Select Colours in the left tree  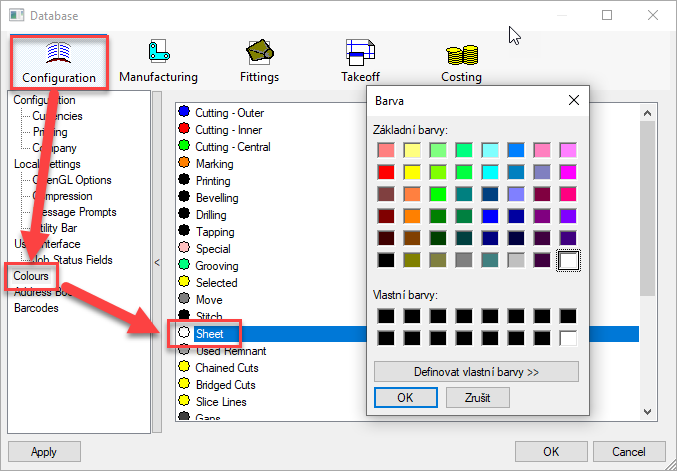(31, 275)
